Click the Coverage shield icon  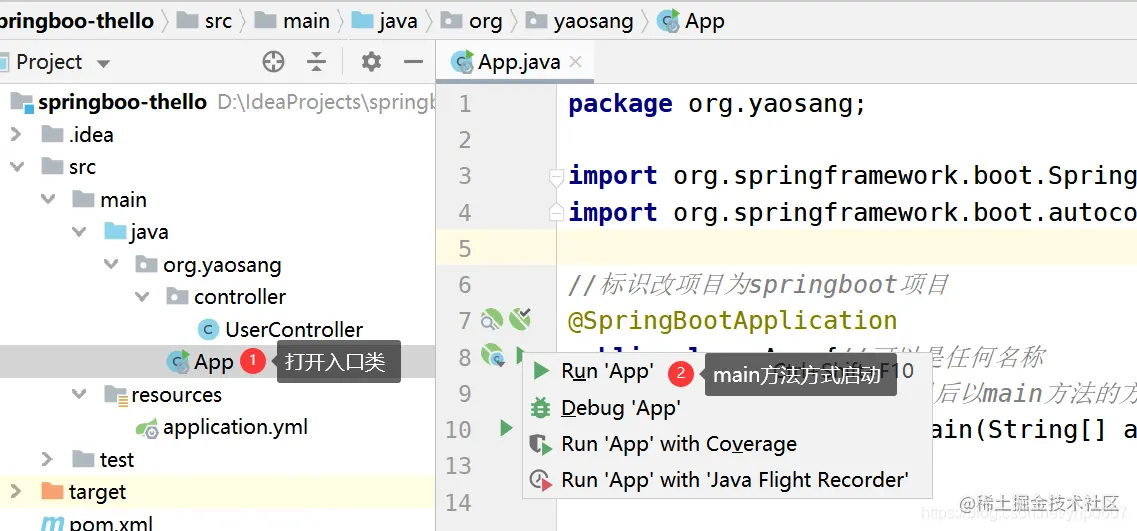[541, 445]
